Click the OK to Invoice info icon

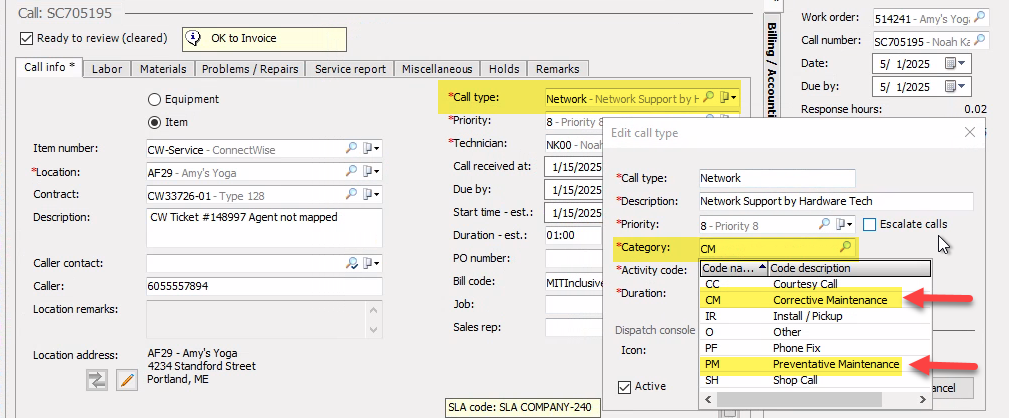[x=192, y=39]
